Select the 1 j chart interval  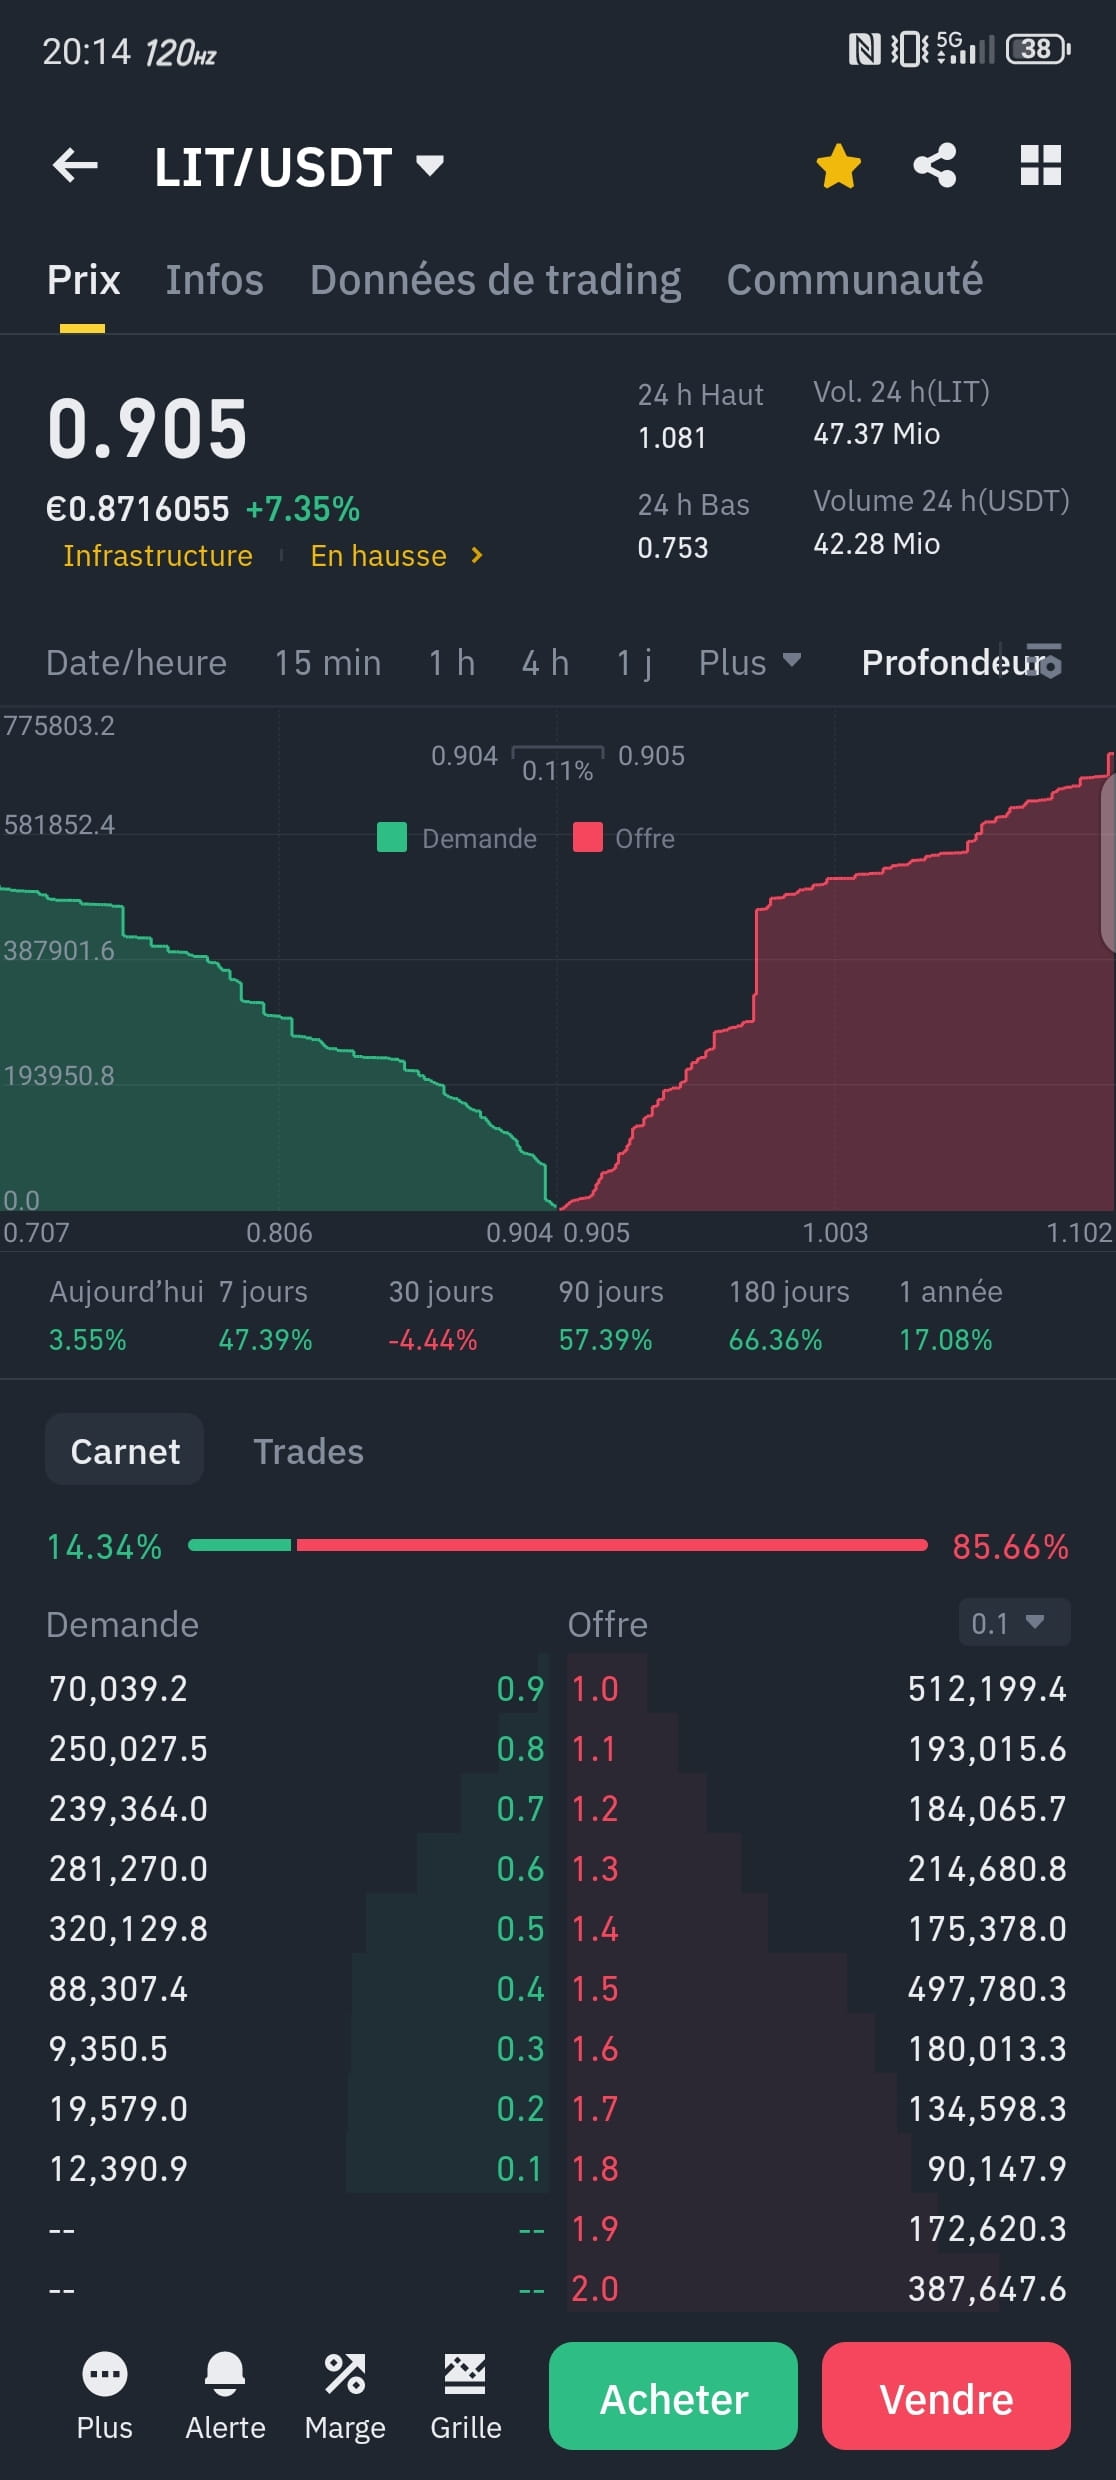tap(634, 663)
